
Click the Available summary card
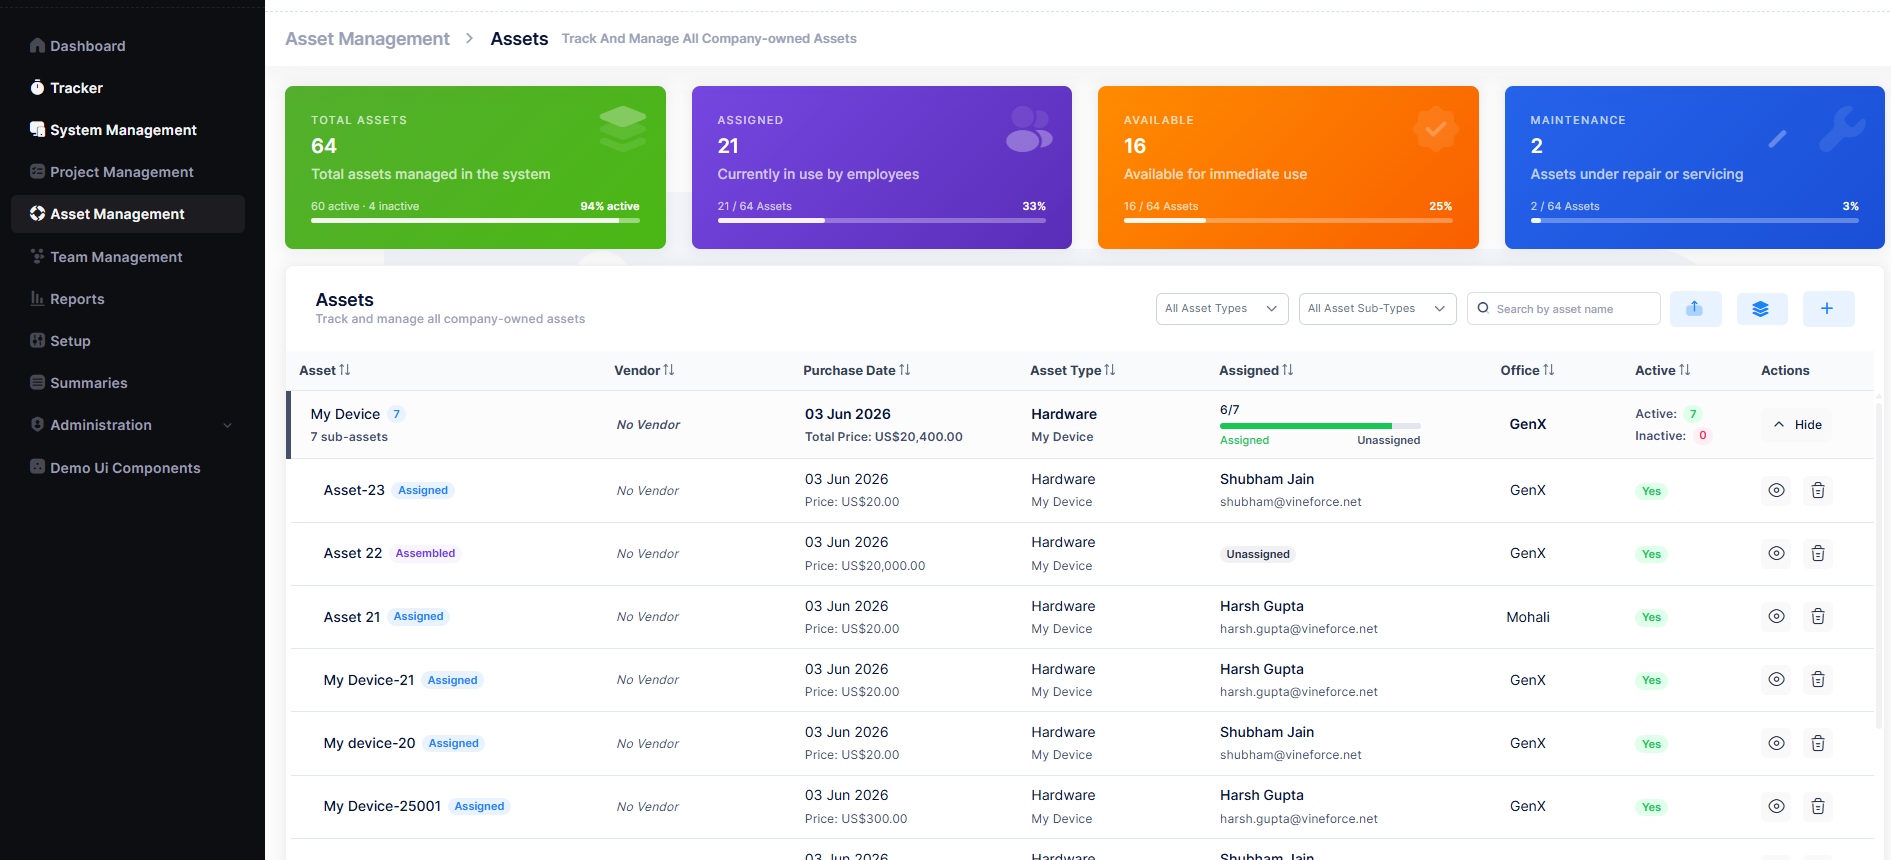(x=1288, y=167)
